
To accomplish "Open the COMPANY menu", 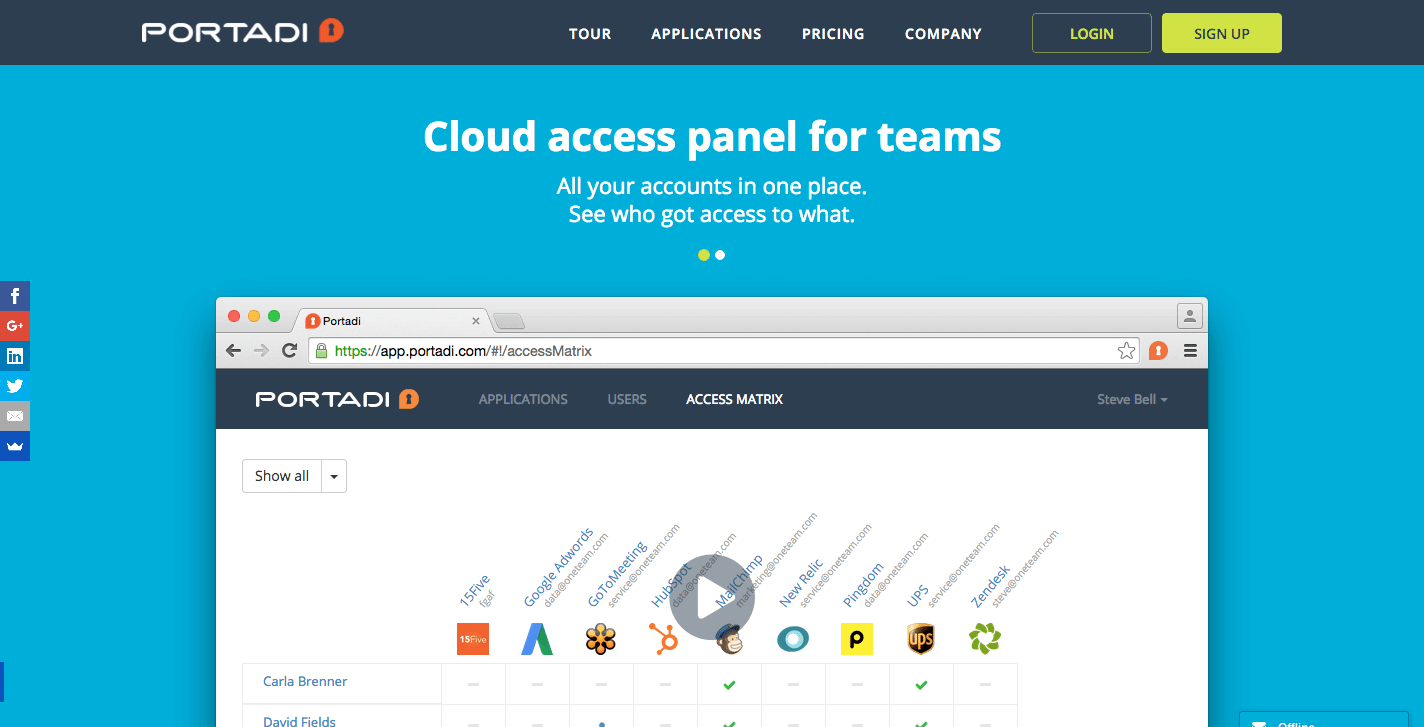I will pos(943,33).
